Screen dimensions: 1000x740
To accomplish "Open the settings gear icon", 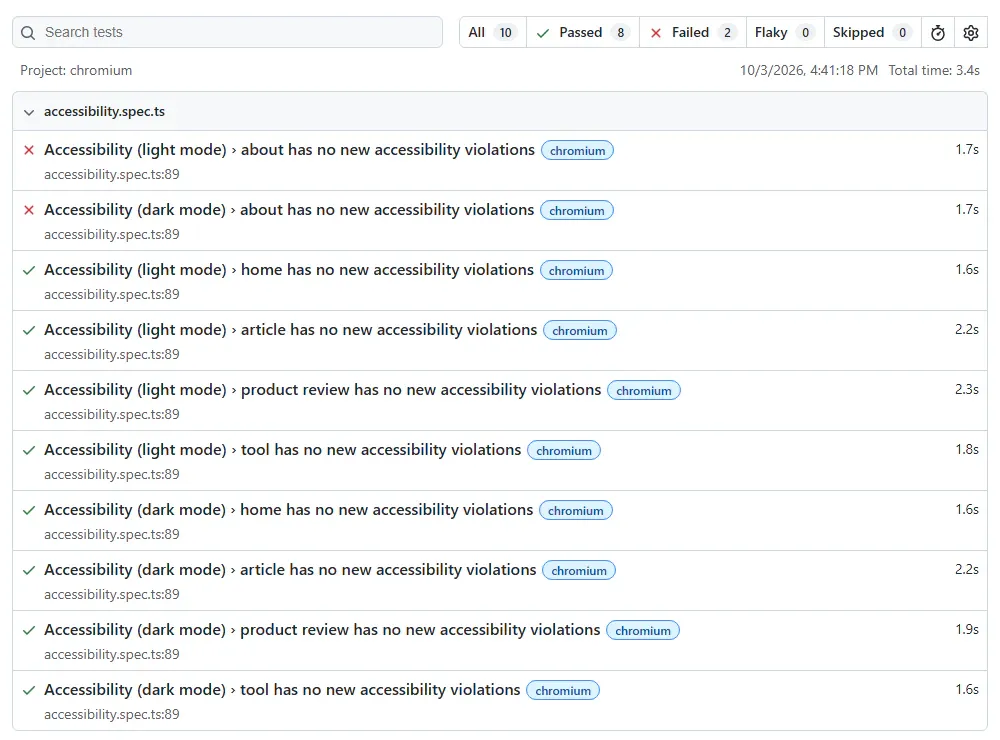I will pyautogui.click(x=971, y=33).
